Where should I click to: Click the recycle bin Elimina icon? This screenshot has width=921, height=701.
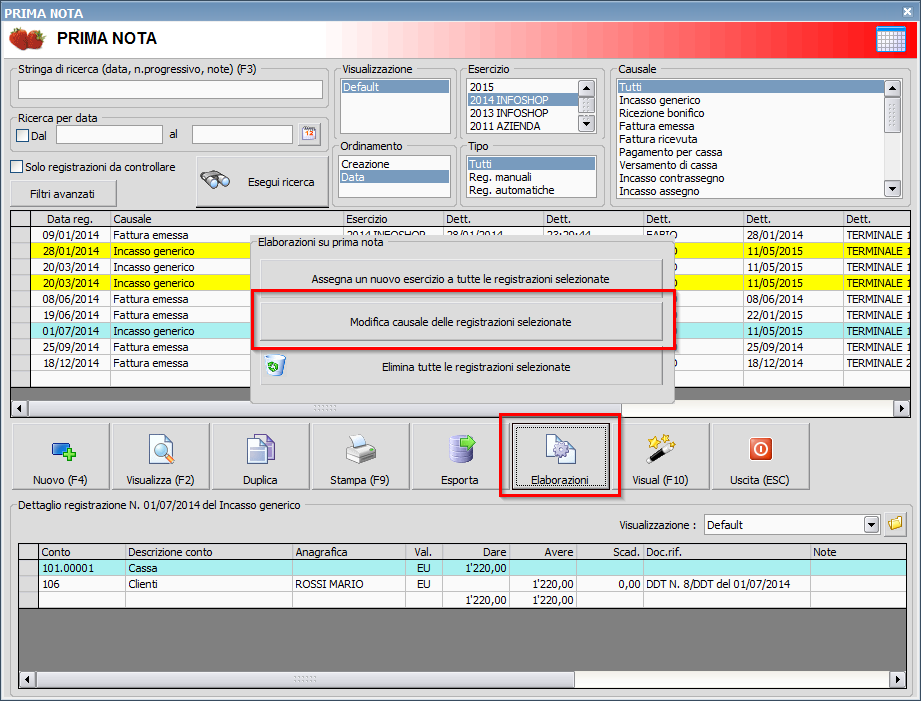[275, 365]
